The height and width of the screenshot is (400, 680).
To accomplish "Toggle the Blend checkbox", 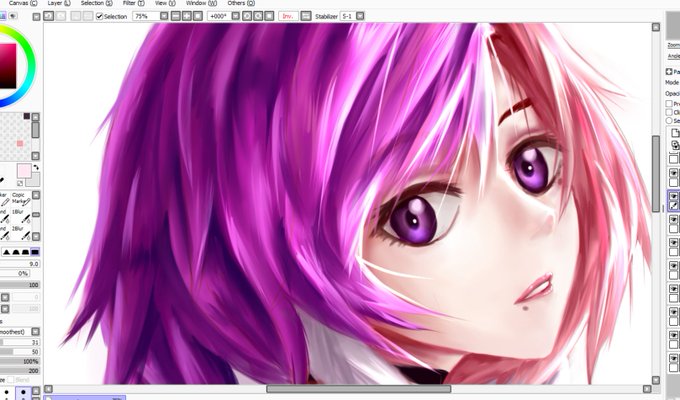I will (10, 380).
